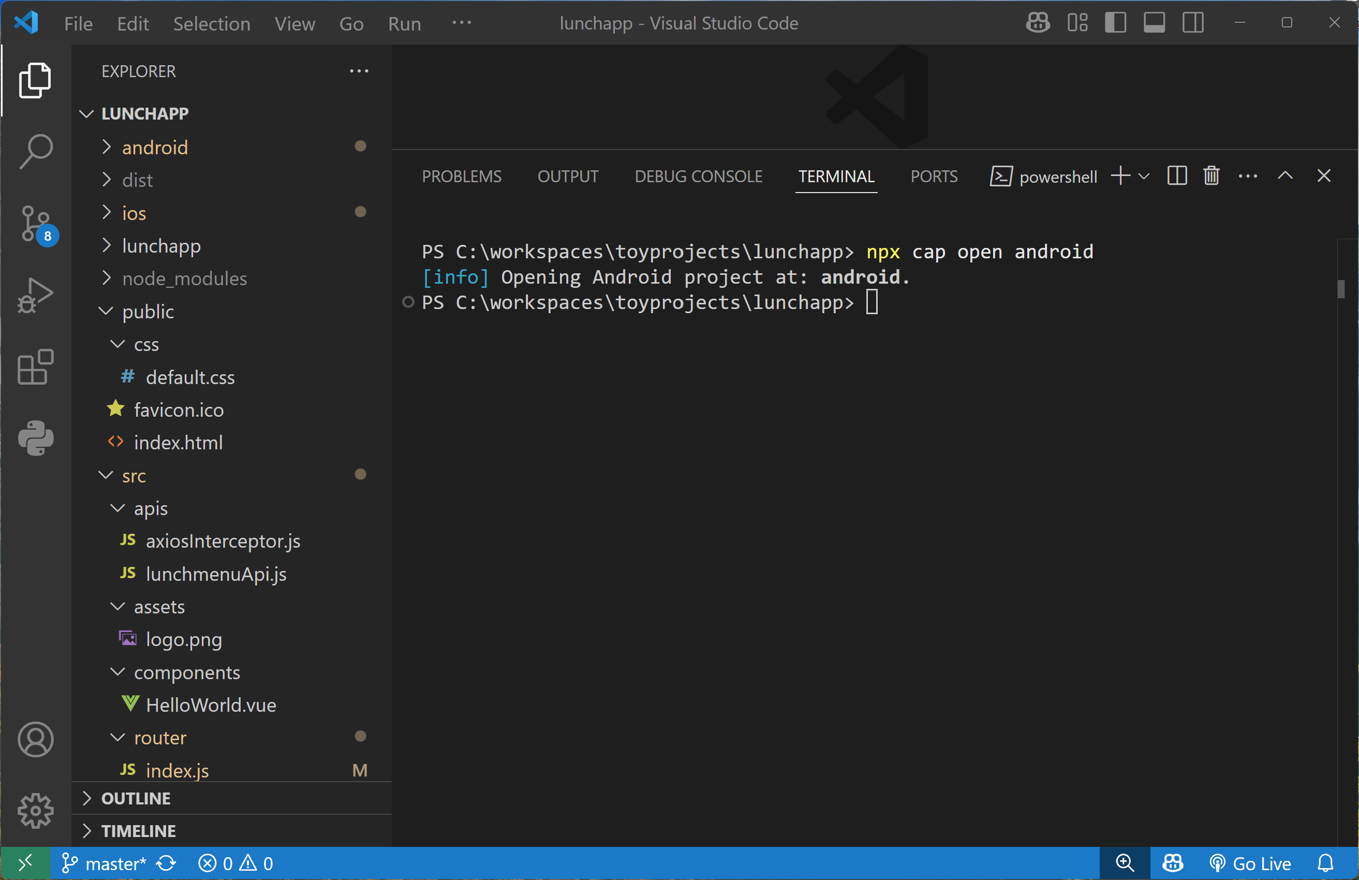The height and width of the screenshot is (880, 1359).
Task: Switch to the OUTPUT tab
Action: click(568, 176)
